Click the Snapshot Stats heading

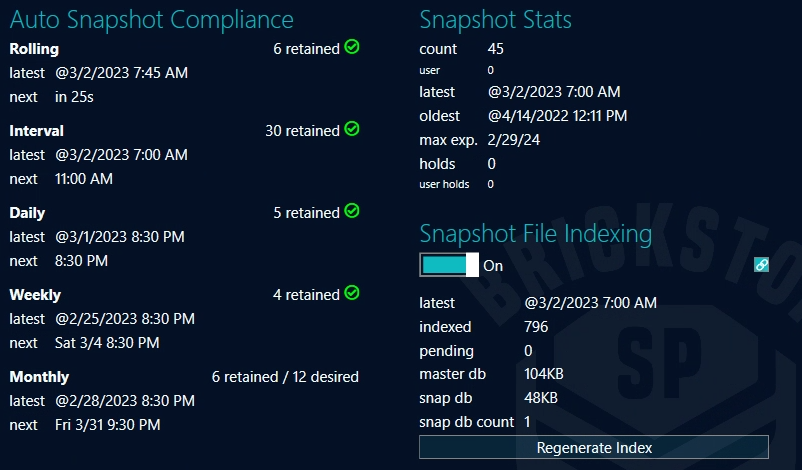pos(495,19)
